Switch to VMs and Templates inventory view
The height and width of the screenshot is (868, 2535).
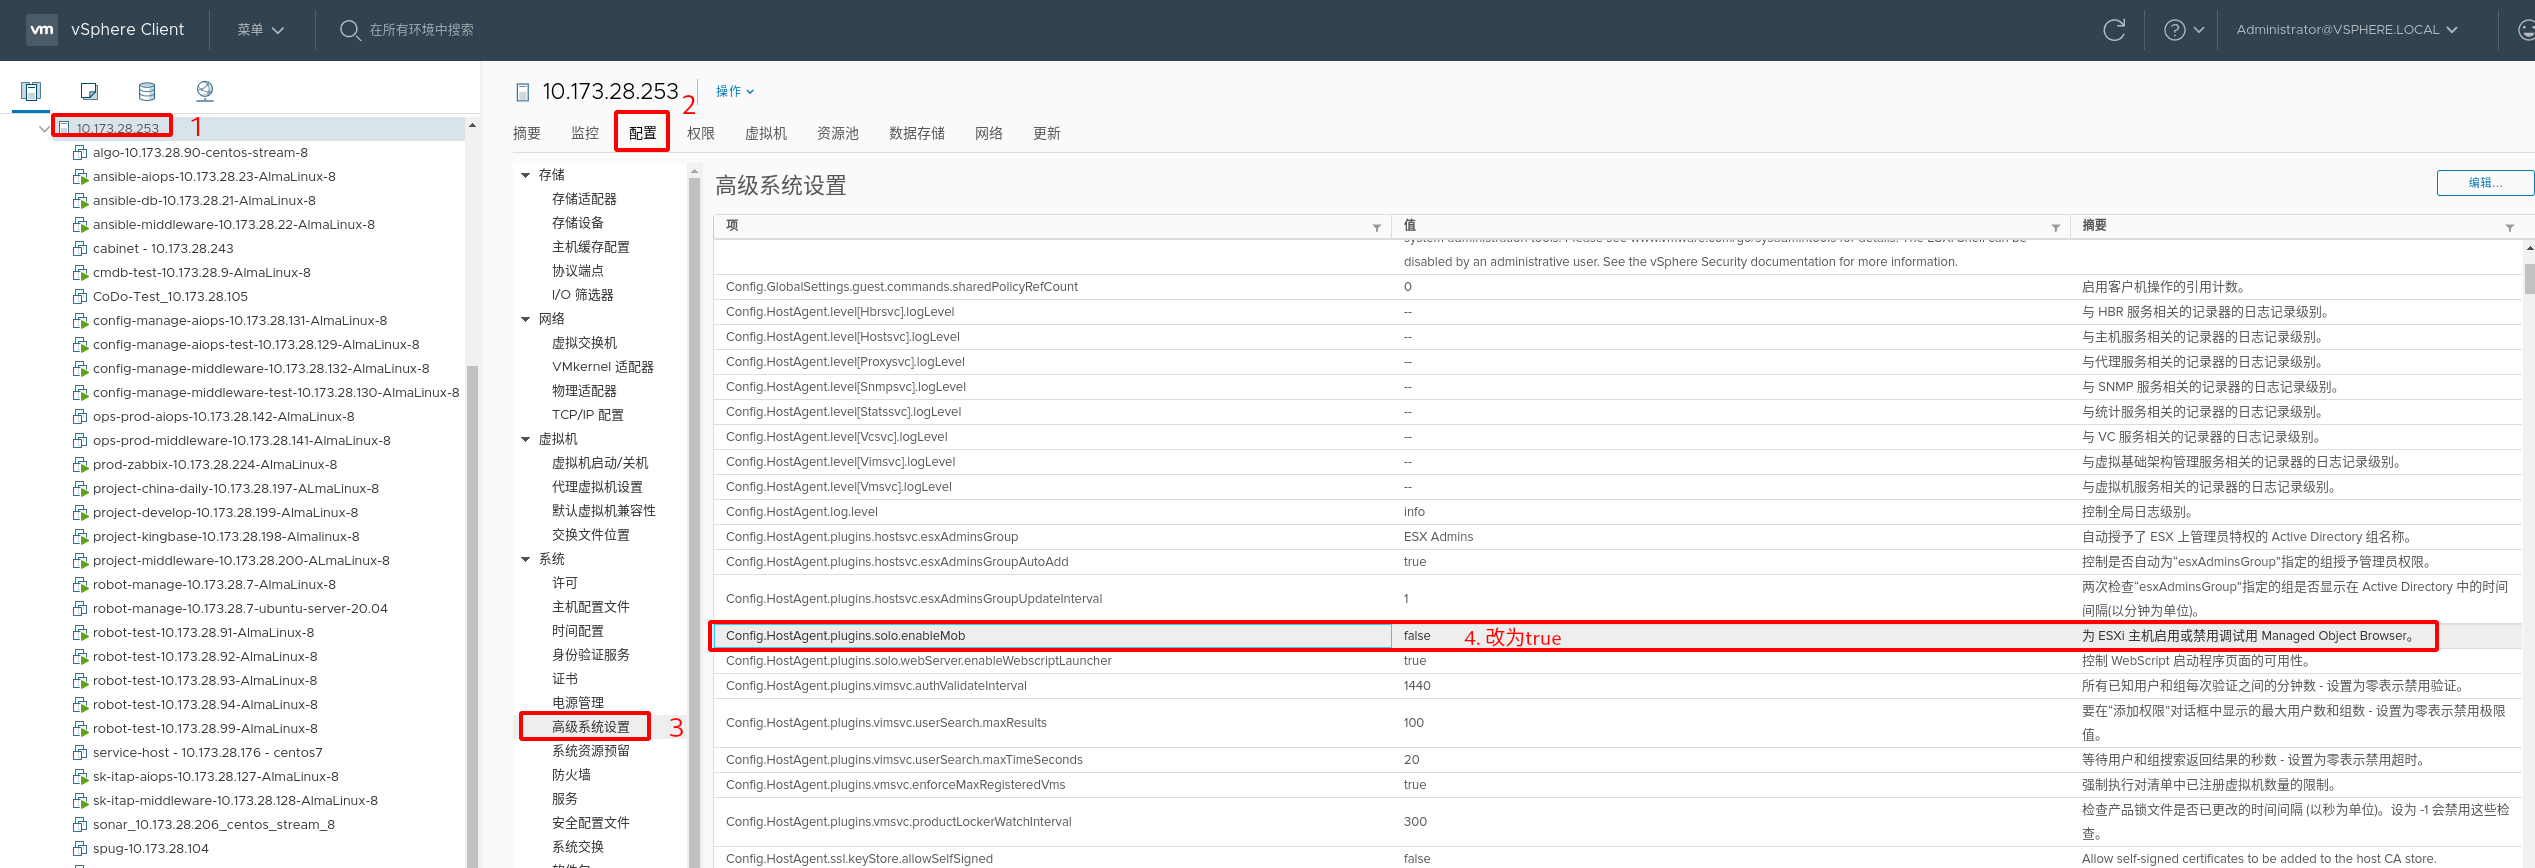(x=89, y=92)
